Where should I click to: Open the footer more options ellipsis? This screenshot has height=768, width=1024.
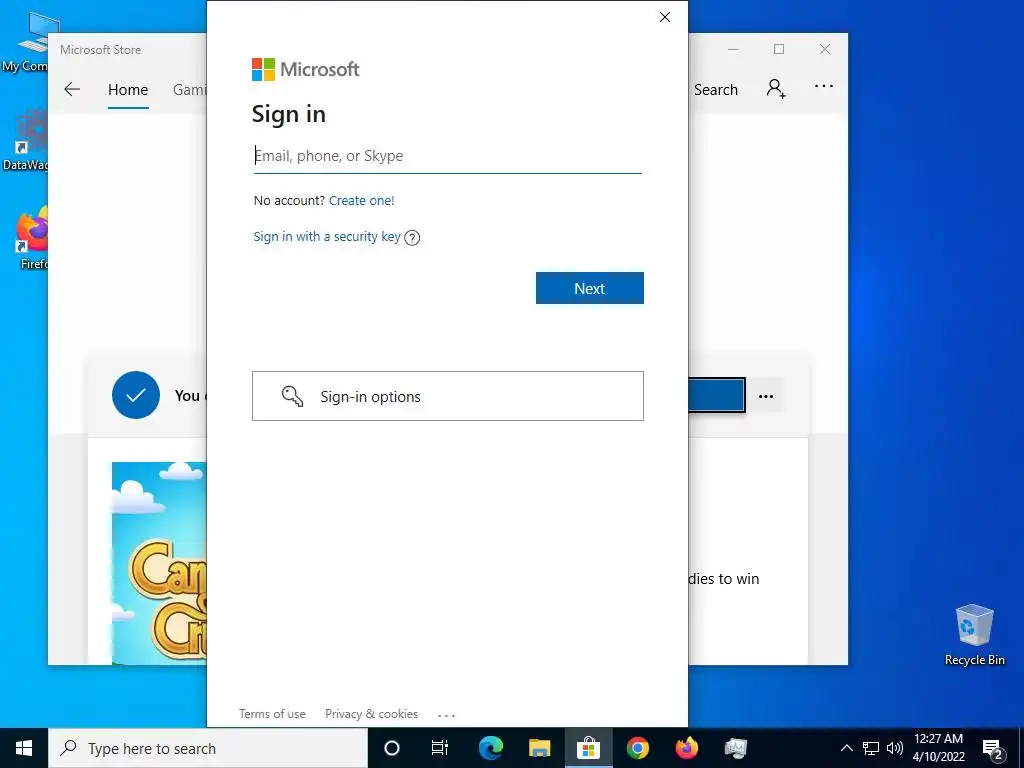446,715
